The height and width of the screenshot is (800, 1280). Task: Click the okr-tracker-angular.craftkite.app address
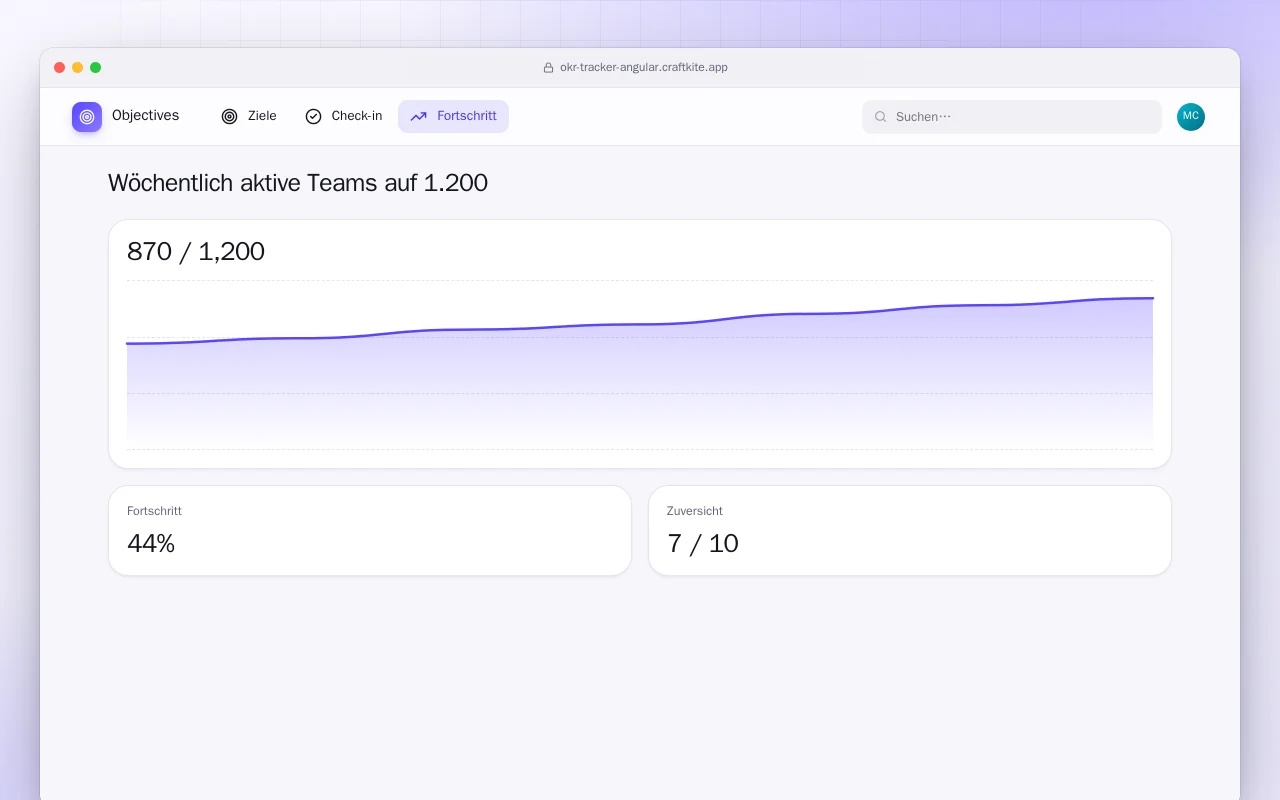(644, 68)
